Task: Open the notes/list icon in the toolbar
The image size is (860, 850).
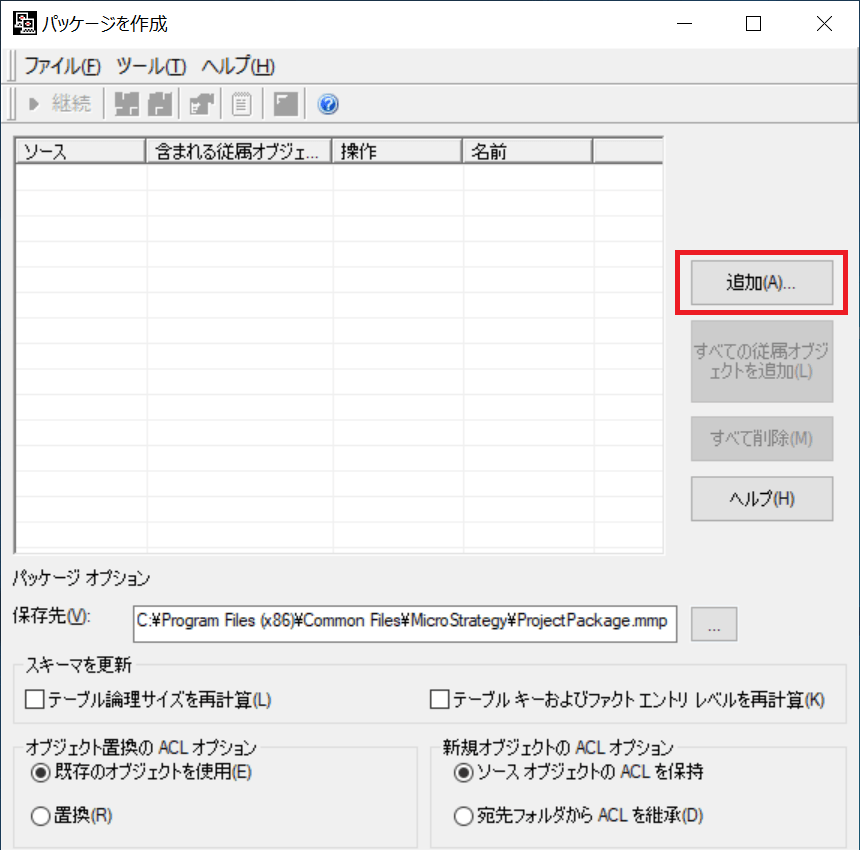Action: [x=240, y=103]
